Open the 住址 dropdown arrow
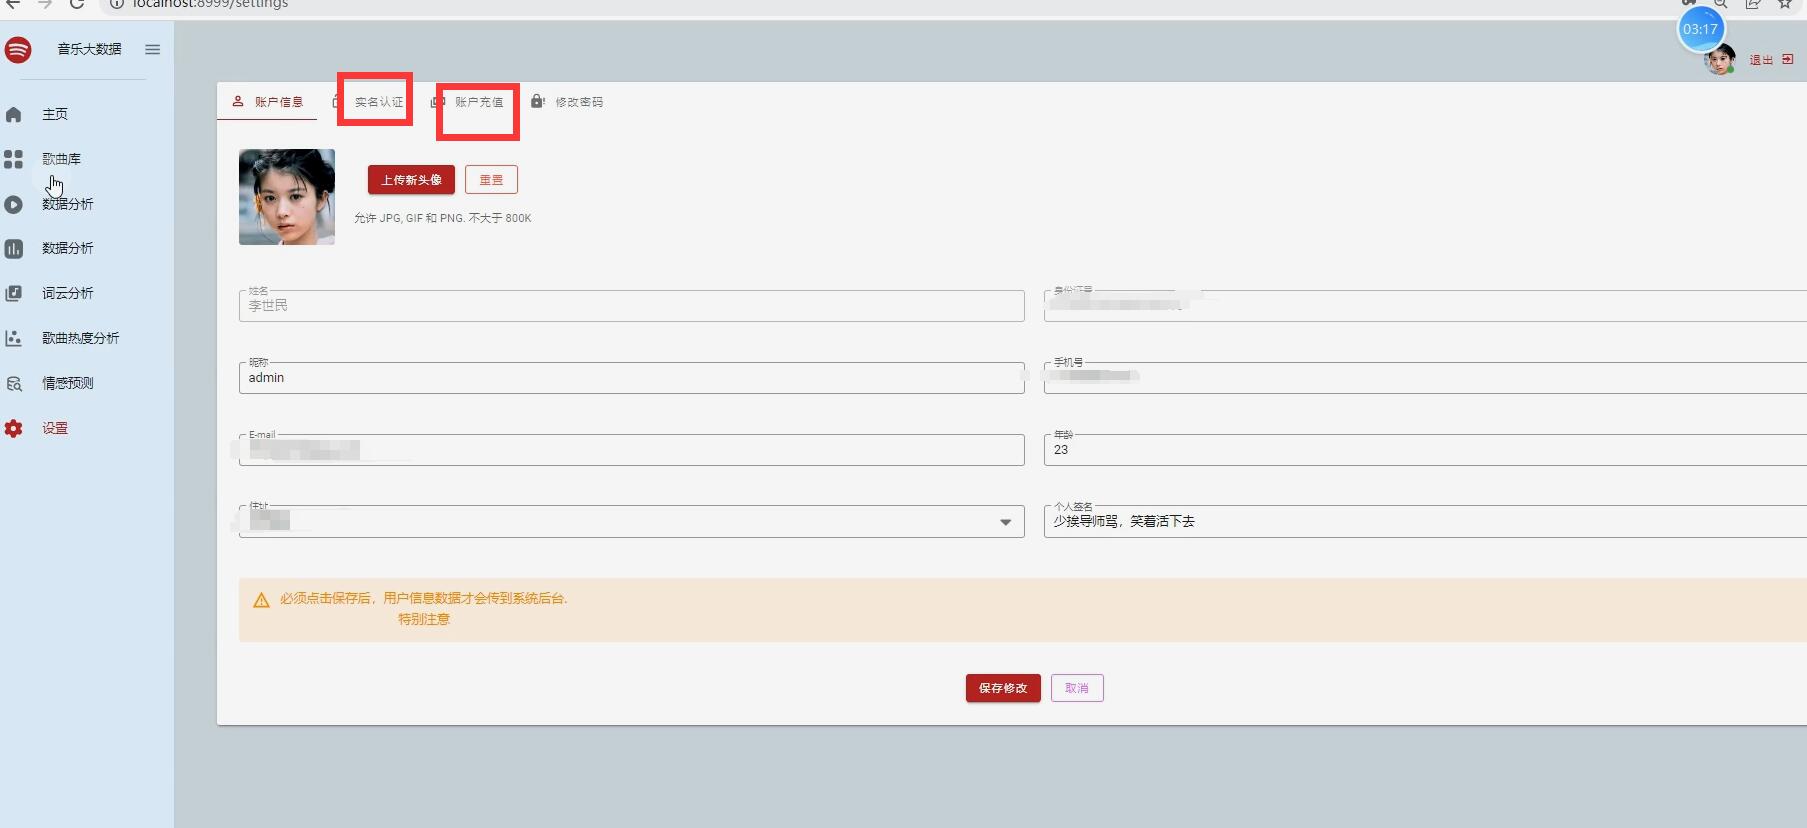Screen dimensions: 1807x828 [x=1005, y=522]
